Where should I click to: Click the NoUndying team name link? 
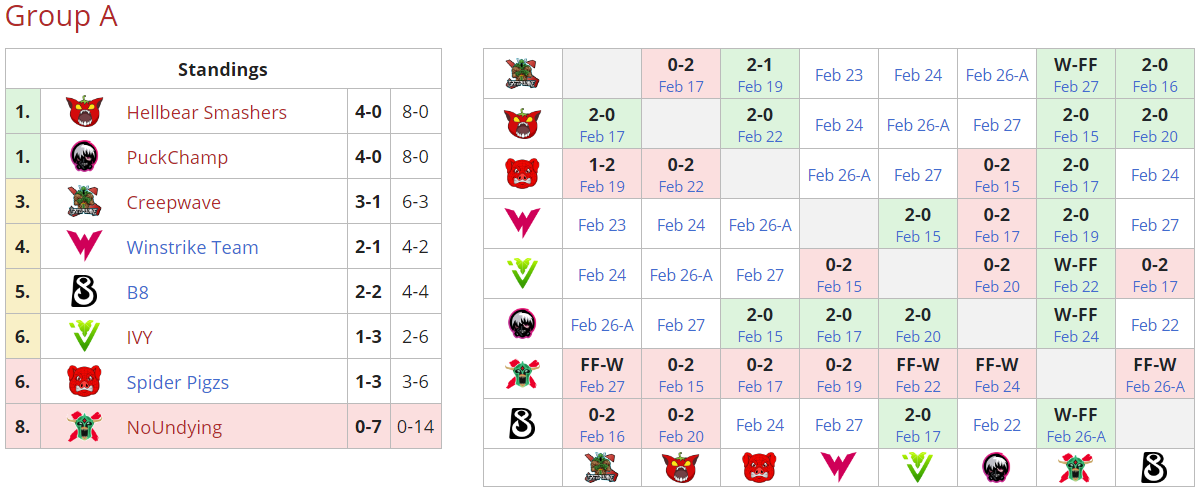click(x=174, y=427)
